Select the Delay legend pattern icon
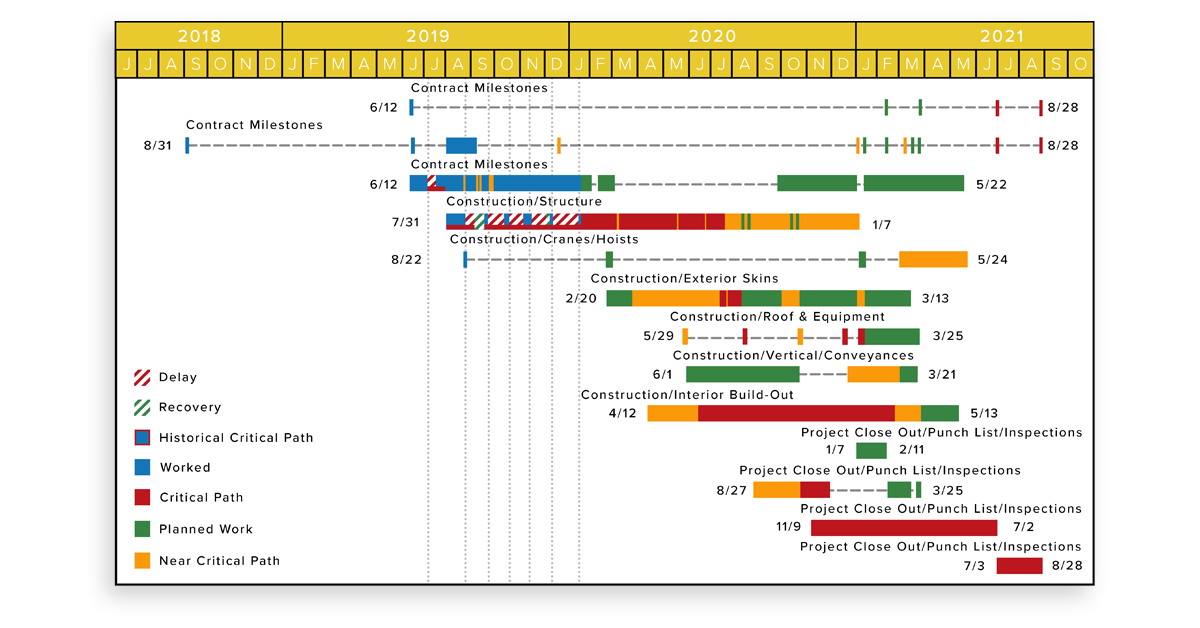Image resolution: width=1200 pixels, height=628 pixels. coord(140,377)
